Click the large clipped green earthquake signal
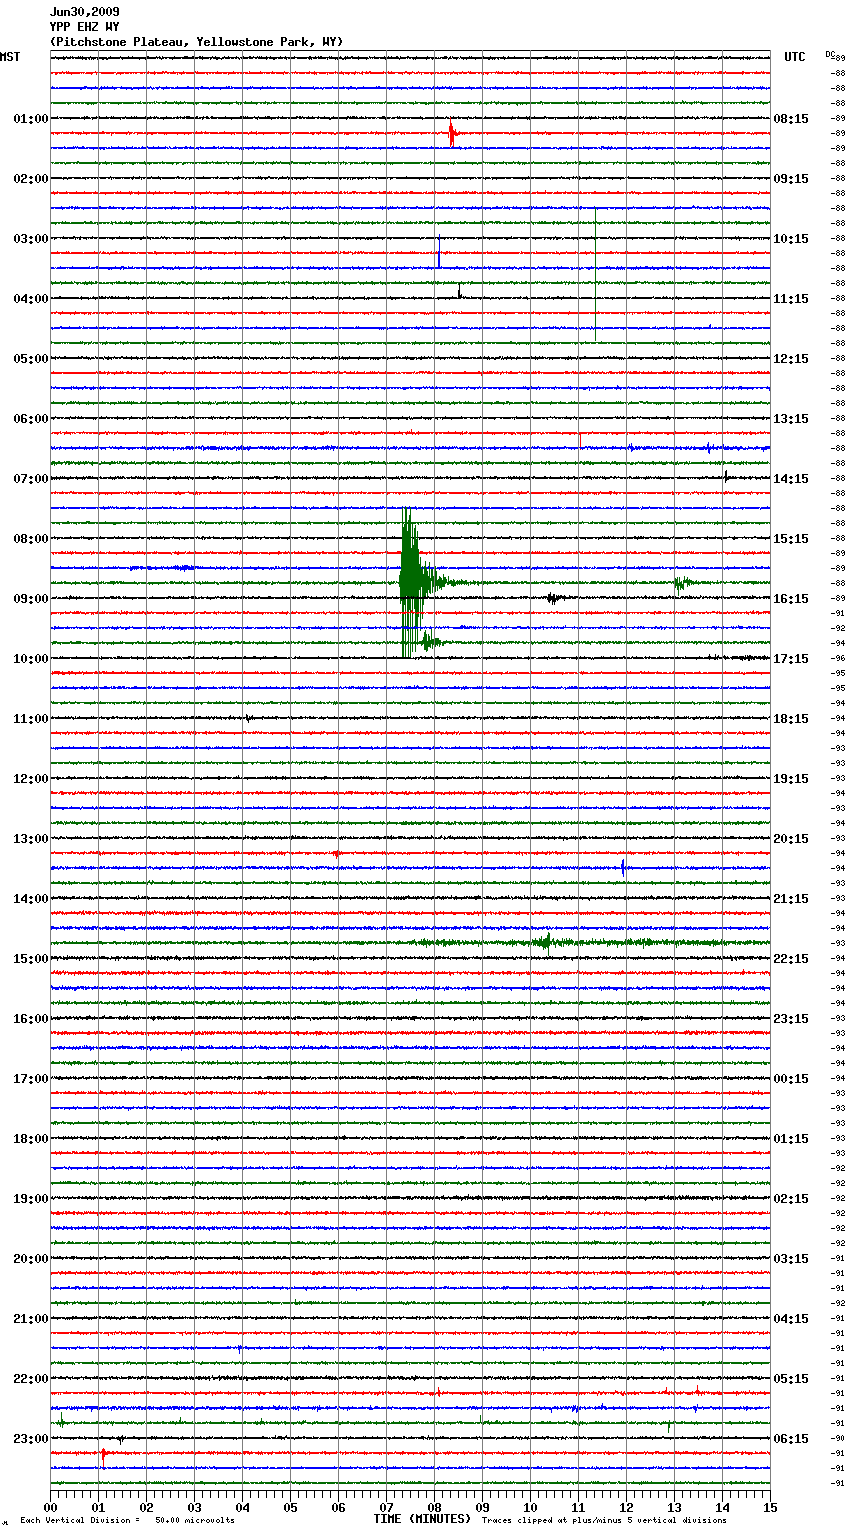Screen dimensions: 850x1534 click(412, 582)
